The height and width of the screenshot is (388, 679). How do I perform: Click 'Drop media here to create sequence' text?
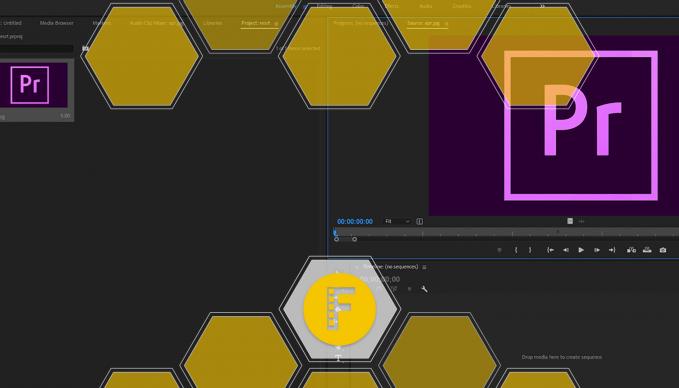tap(562, 357)
